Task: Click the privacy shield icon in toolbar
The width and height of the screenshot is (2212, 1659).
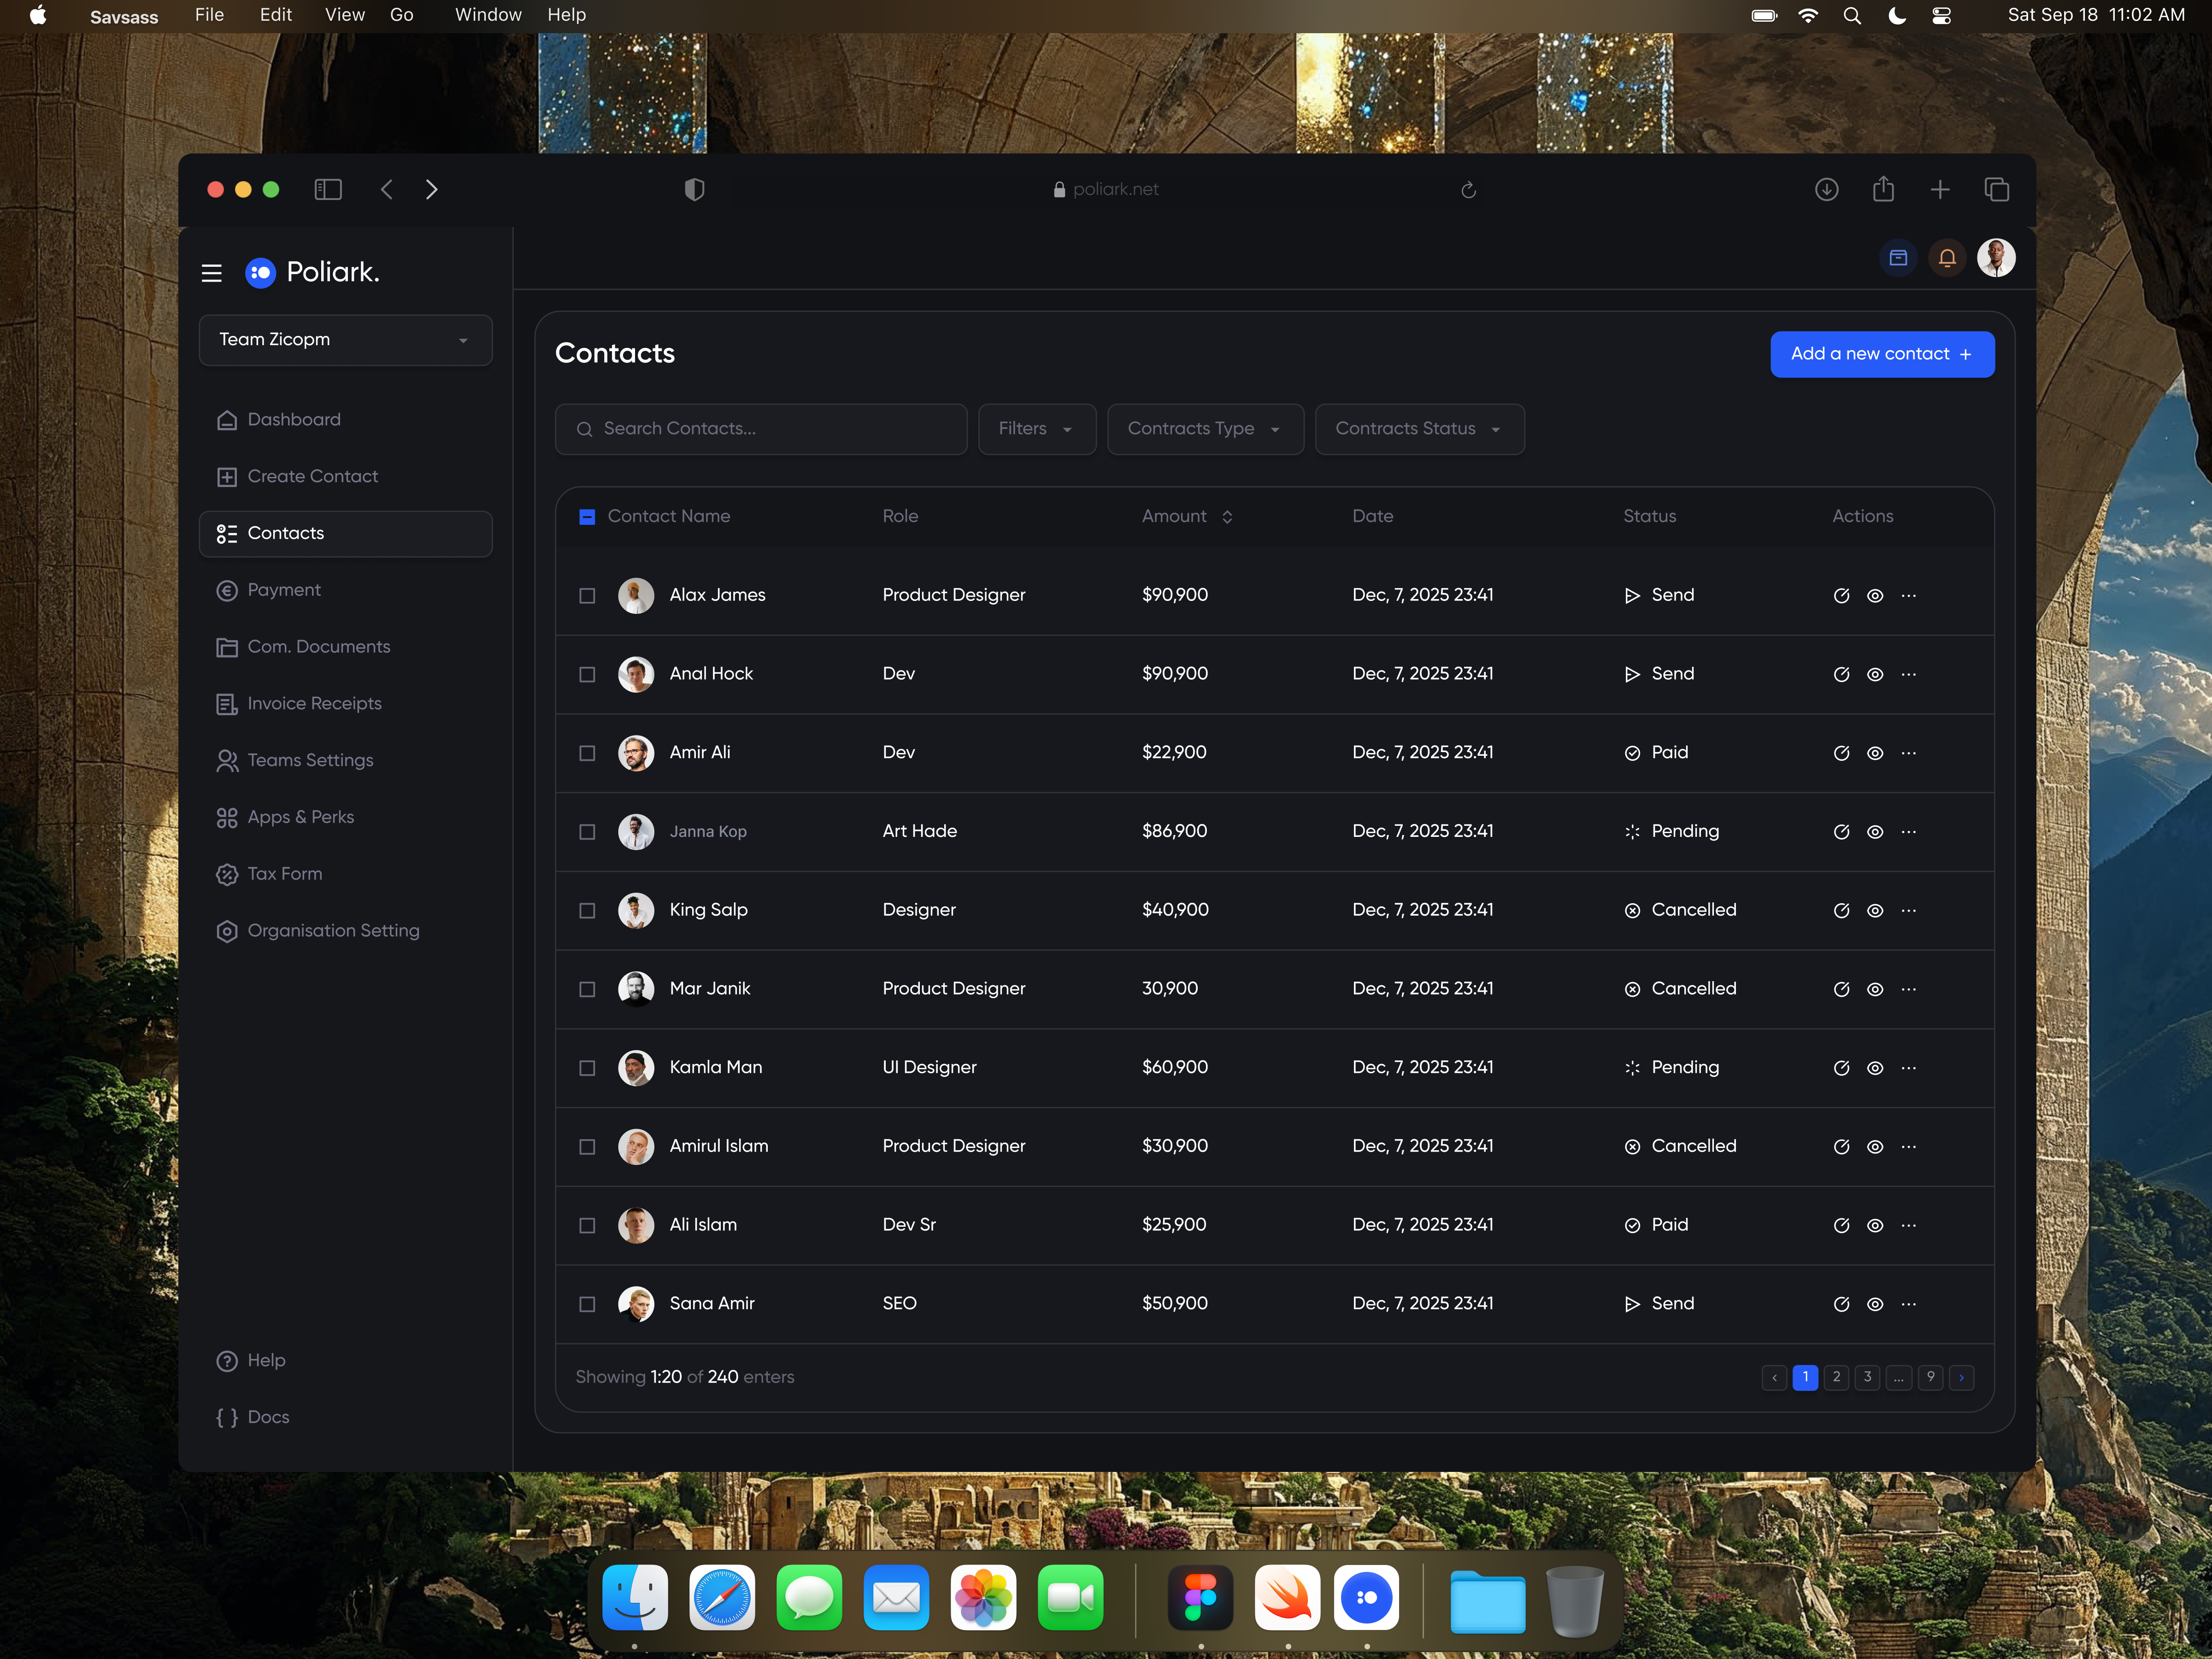Action: (694, 189)
